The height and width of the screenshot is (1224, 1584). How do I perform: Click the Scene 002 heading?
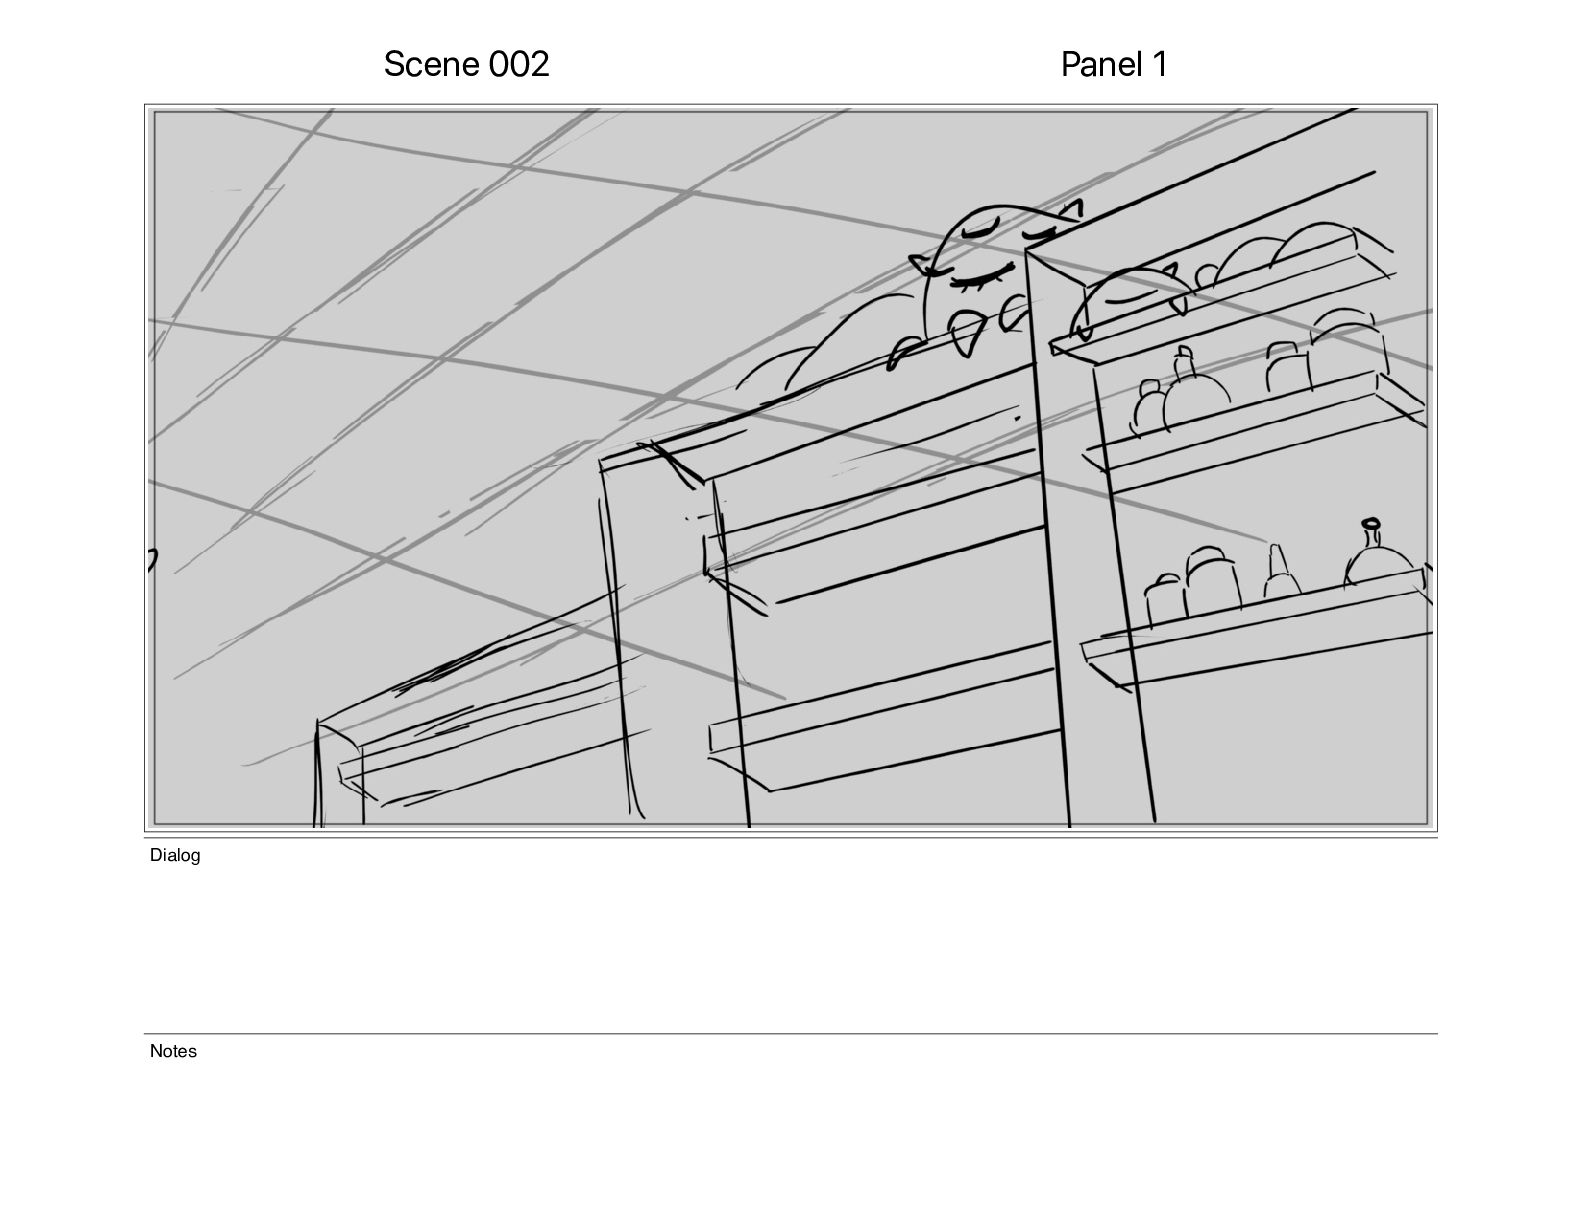(x=466, y=65)
